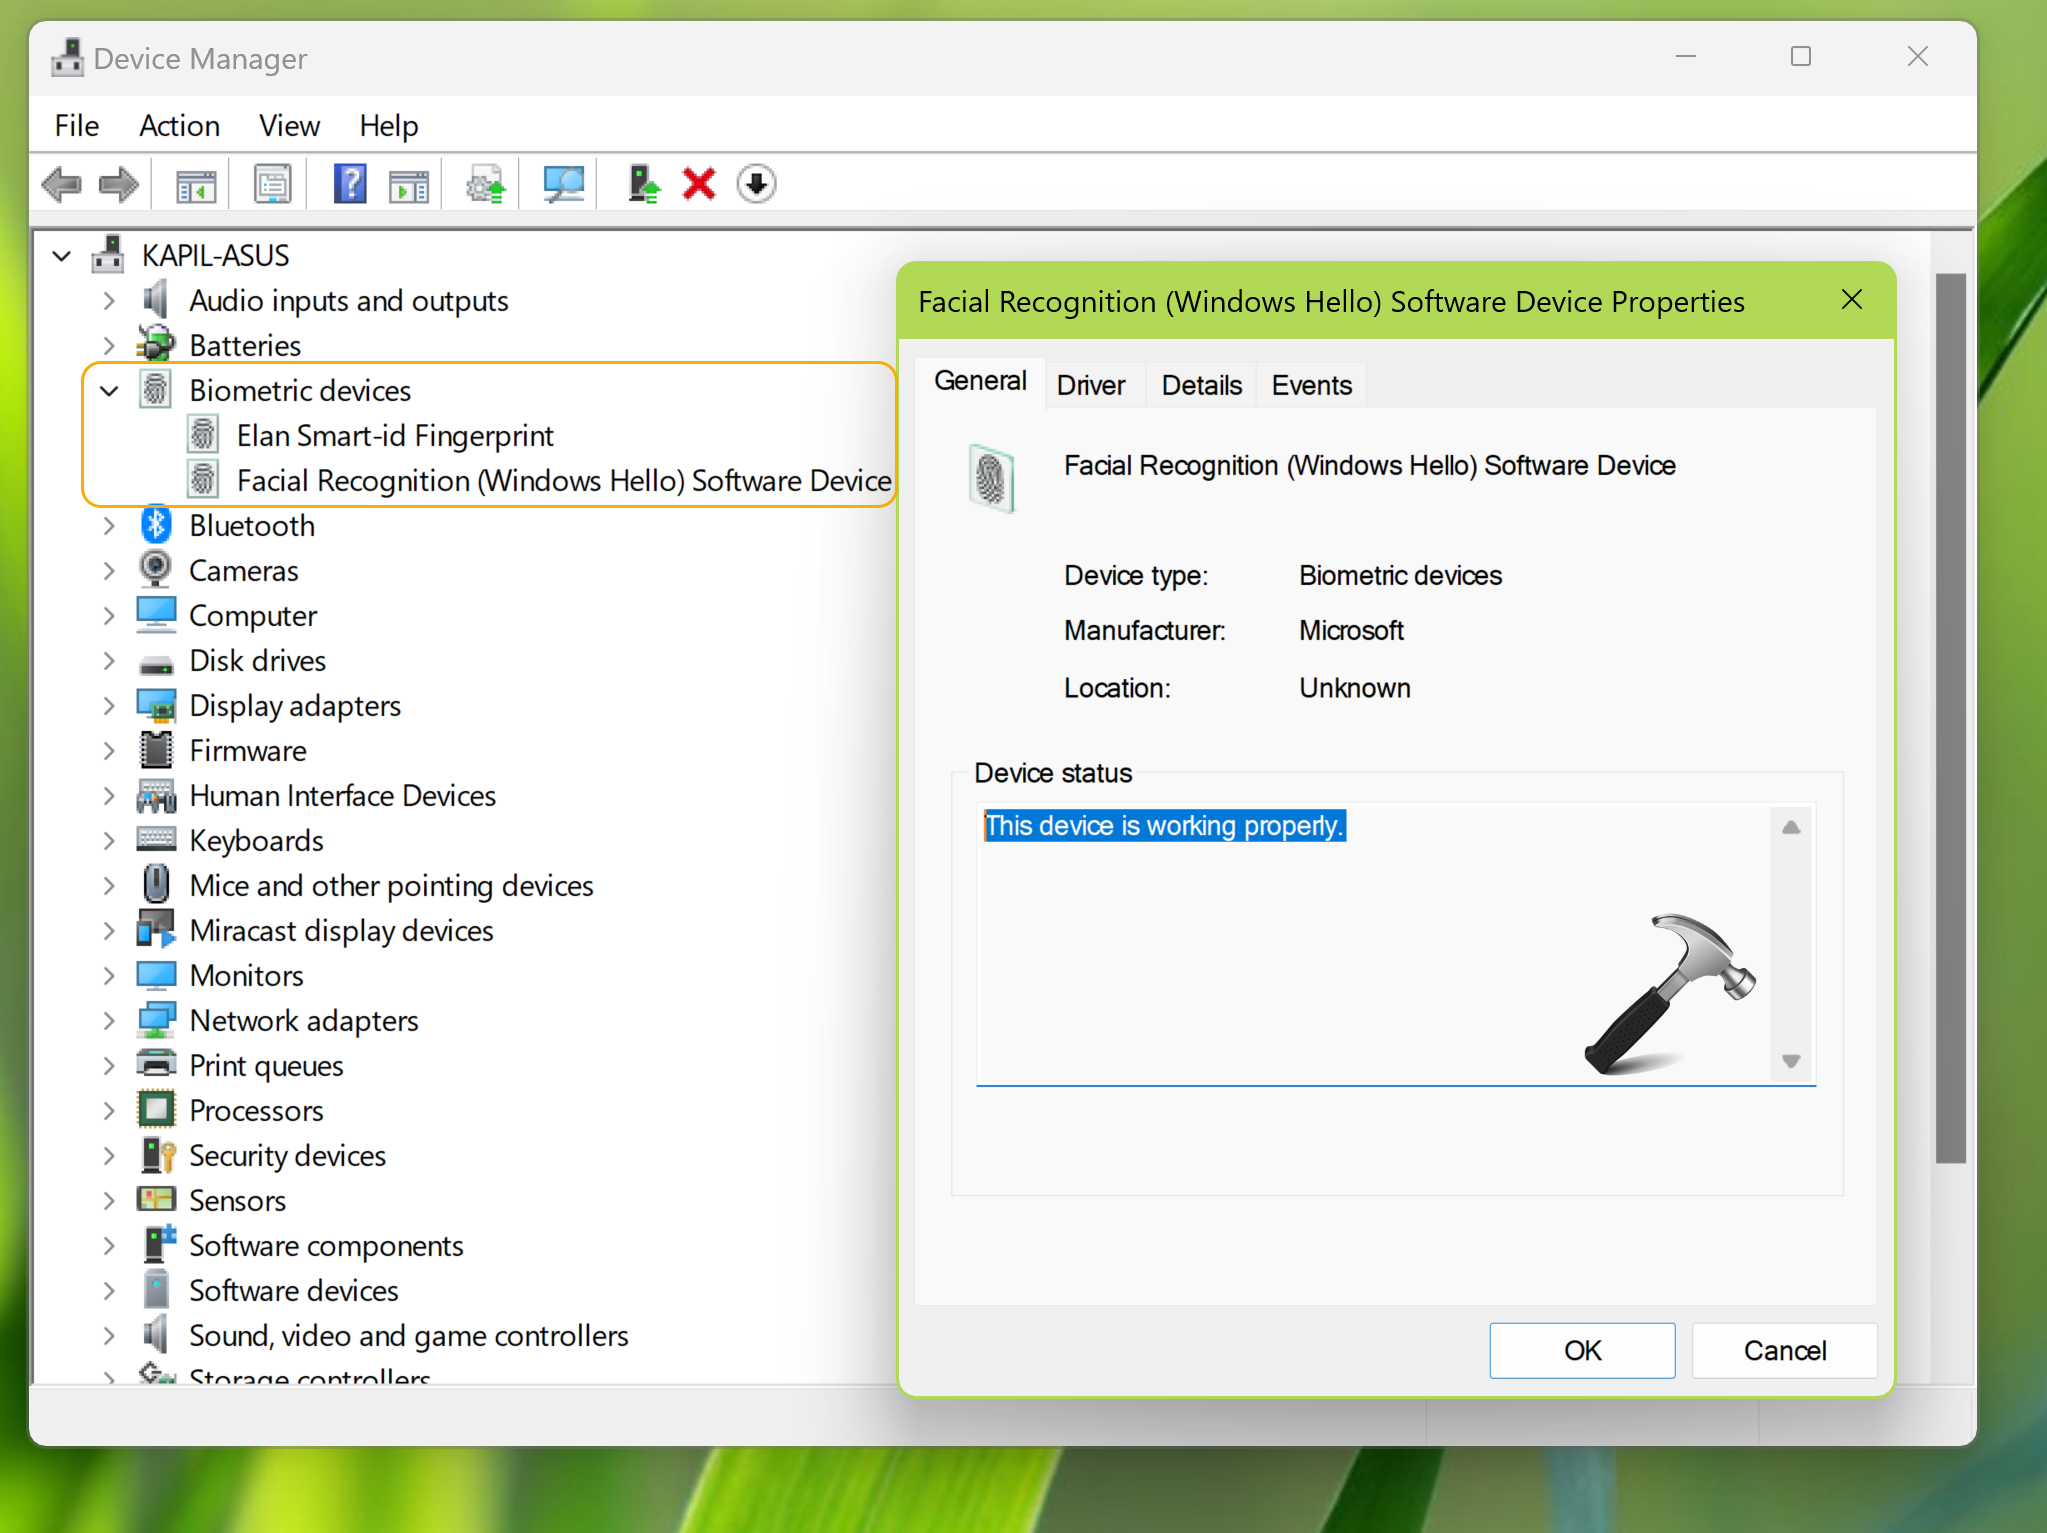The image size is (2047, 1533).
Task: Expand the Network adapters category
Action: 110,1021
